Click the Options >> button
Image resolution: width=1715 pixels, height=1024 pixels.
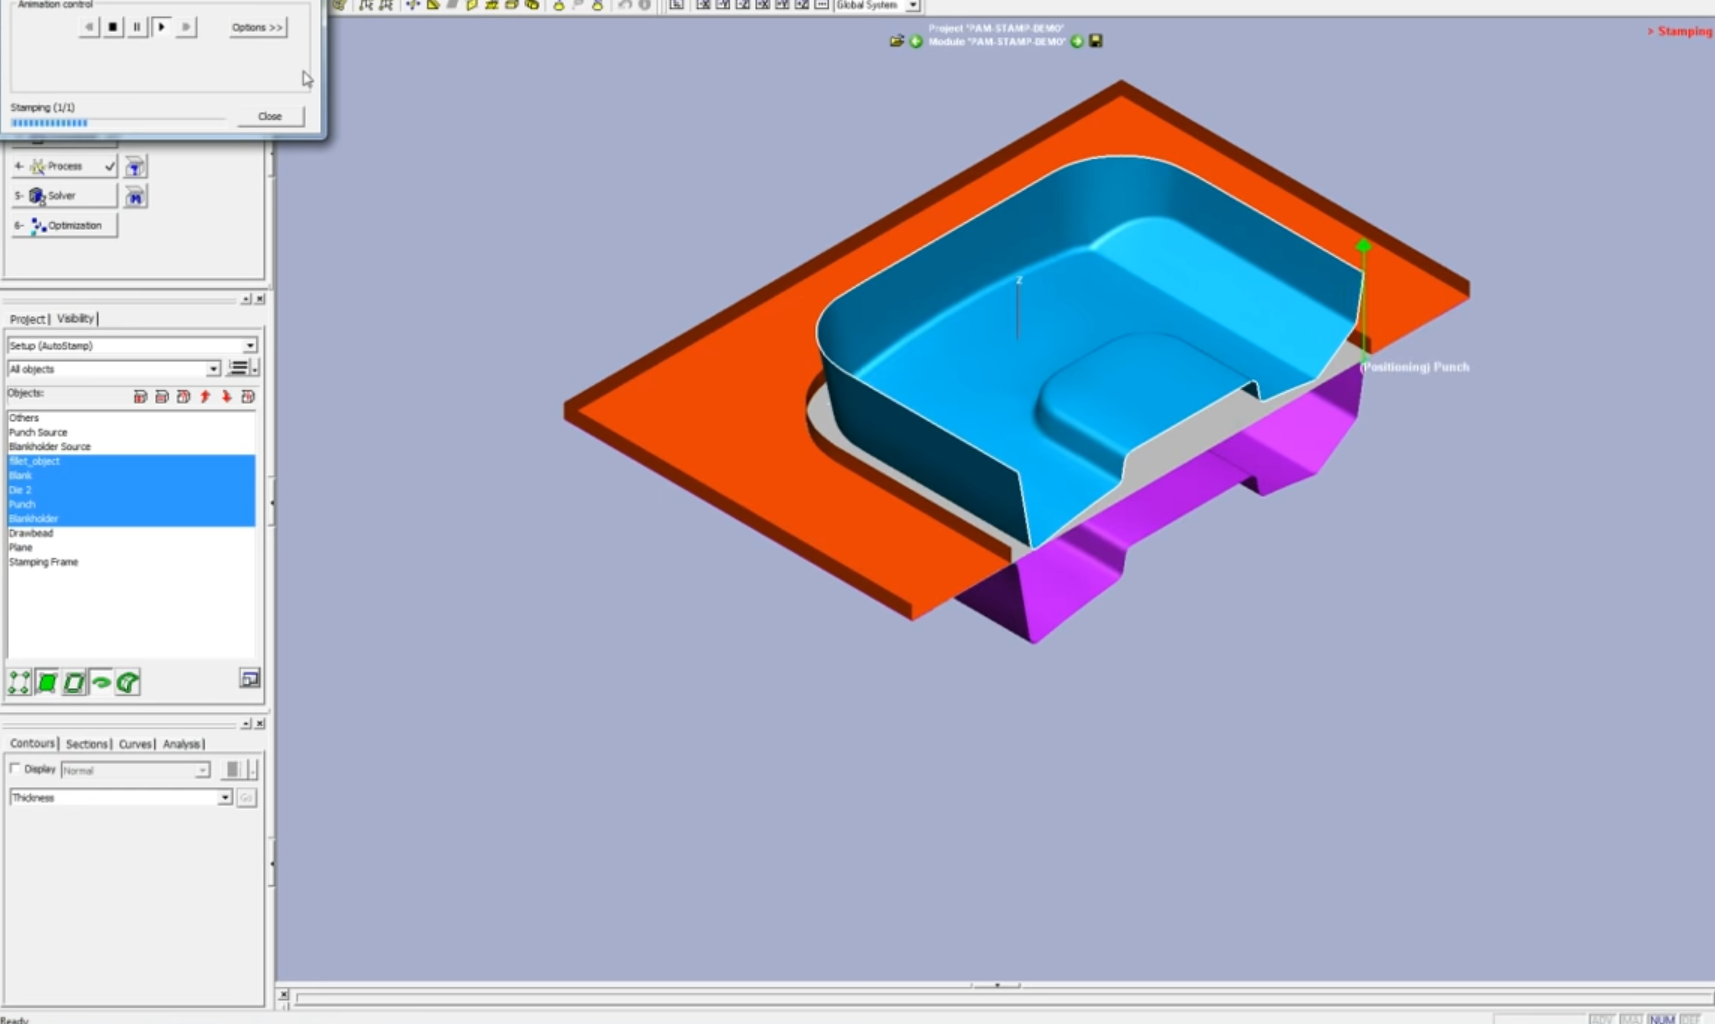coord(257,27)
